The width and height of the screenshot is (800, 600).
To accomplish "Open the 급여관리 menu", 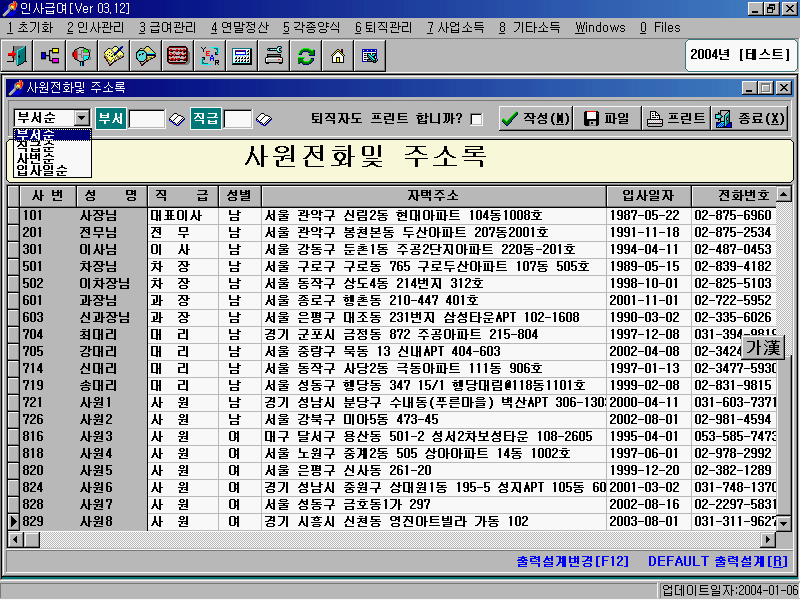I will [167, 28].
